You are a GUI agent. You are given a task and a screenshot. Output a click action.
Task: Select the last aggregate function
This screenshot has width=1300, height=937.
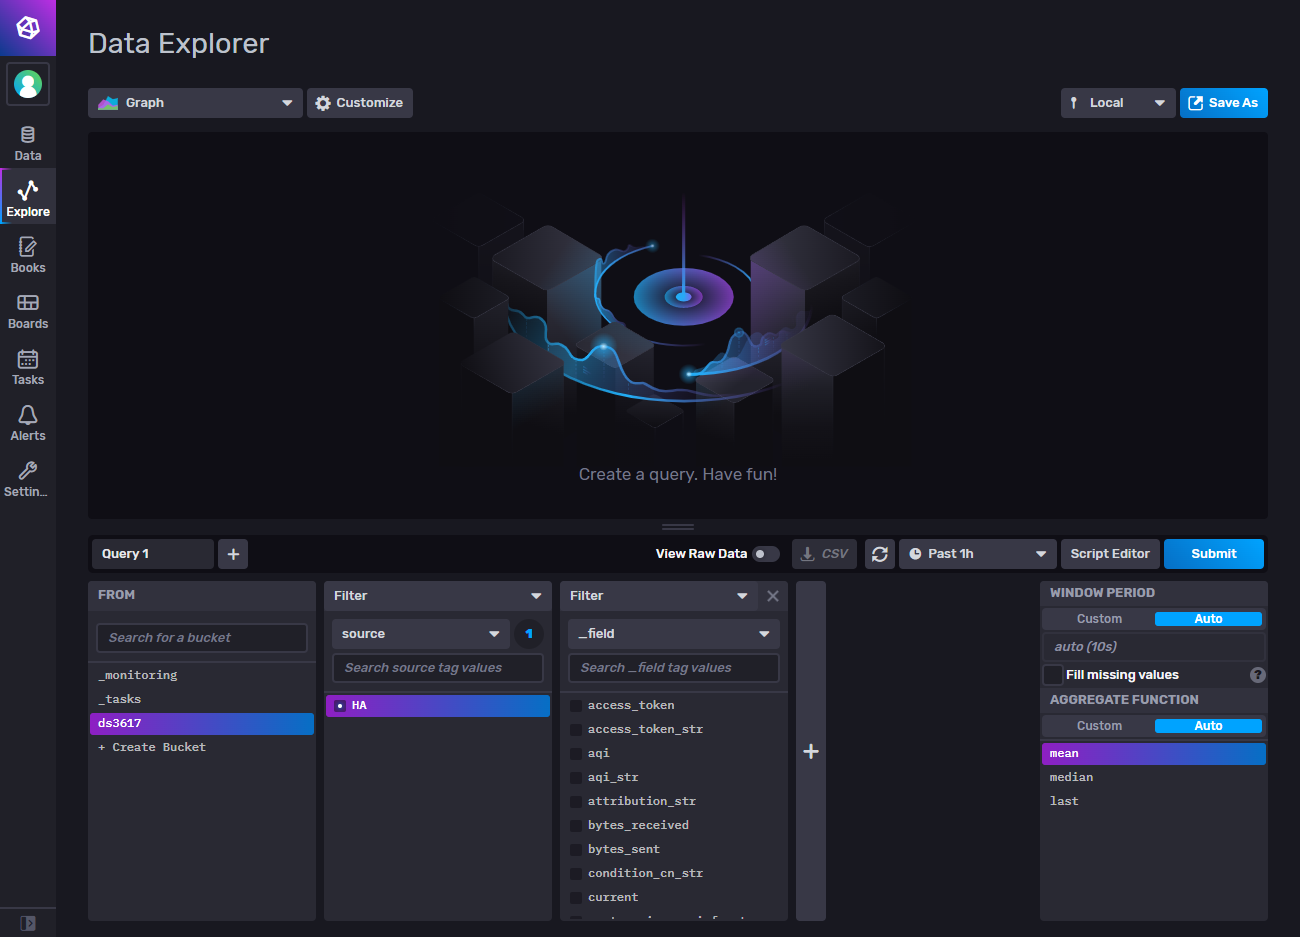(x=1154, y=802)
